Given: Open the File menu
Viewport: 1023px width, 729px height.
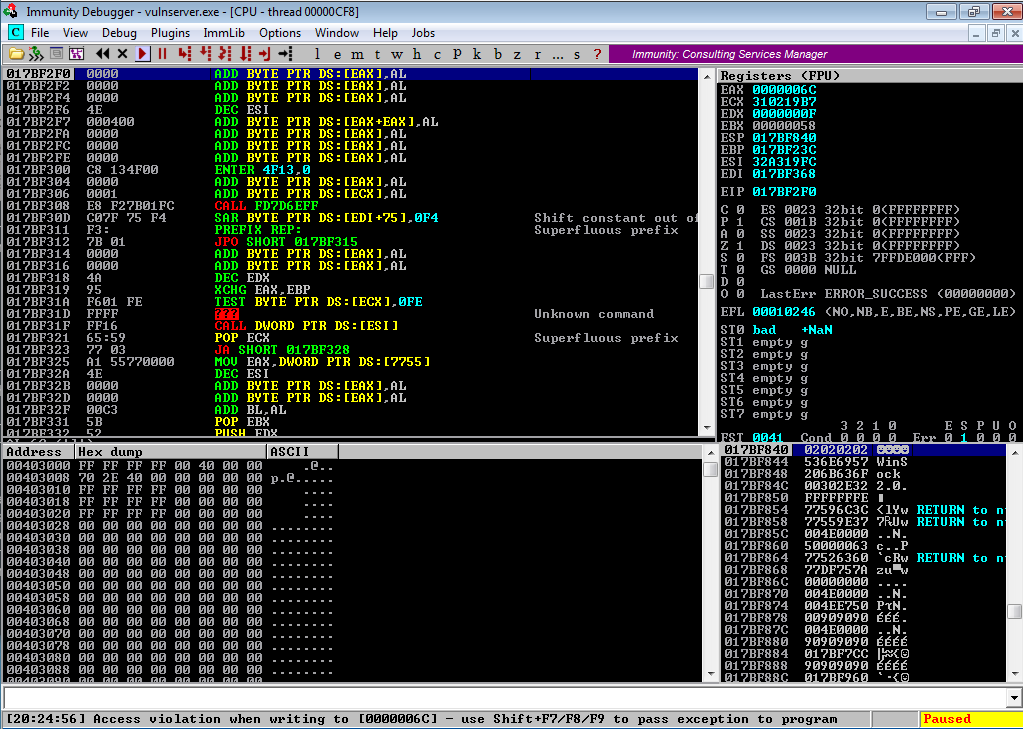Looking at the screenshot, I should pyautogui.click(x=40, y=33).
